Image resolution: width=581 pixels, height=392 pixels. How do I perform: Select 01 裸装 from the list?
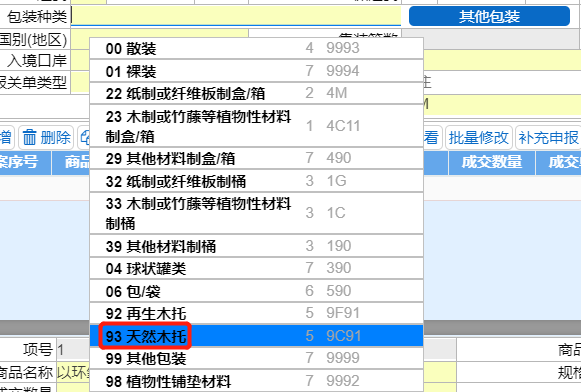click(256, 71)
